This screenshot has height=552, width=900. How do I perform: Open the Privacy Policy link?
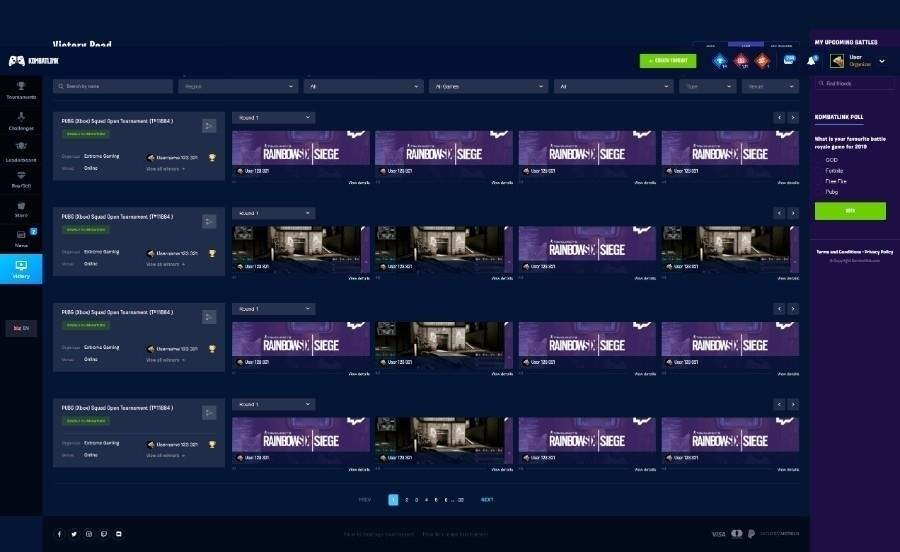(879, 252)
